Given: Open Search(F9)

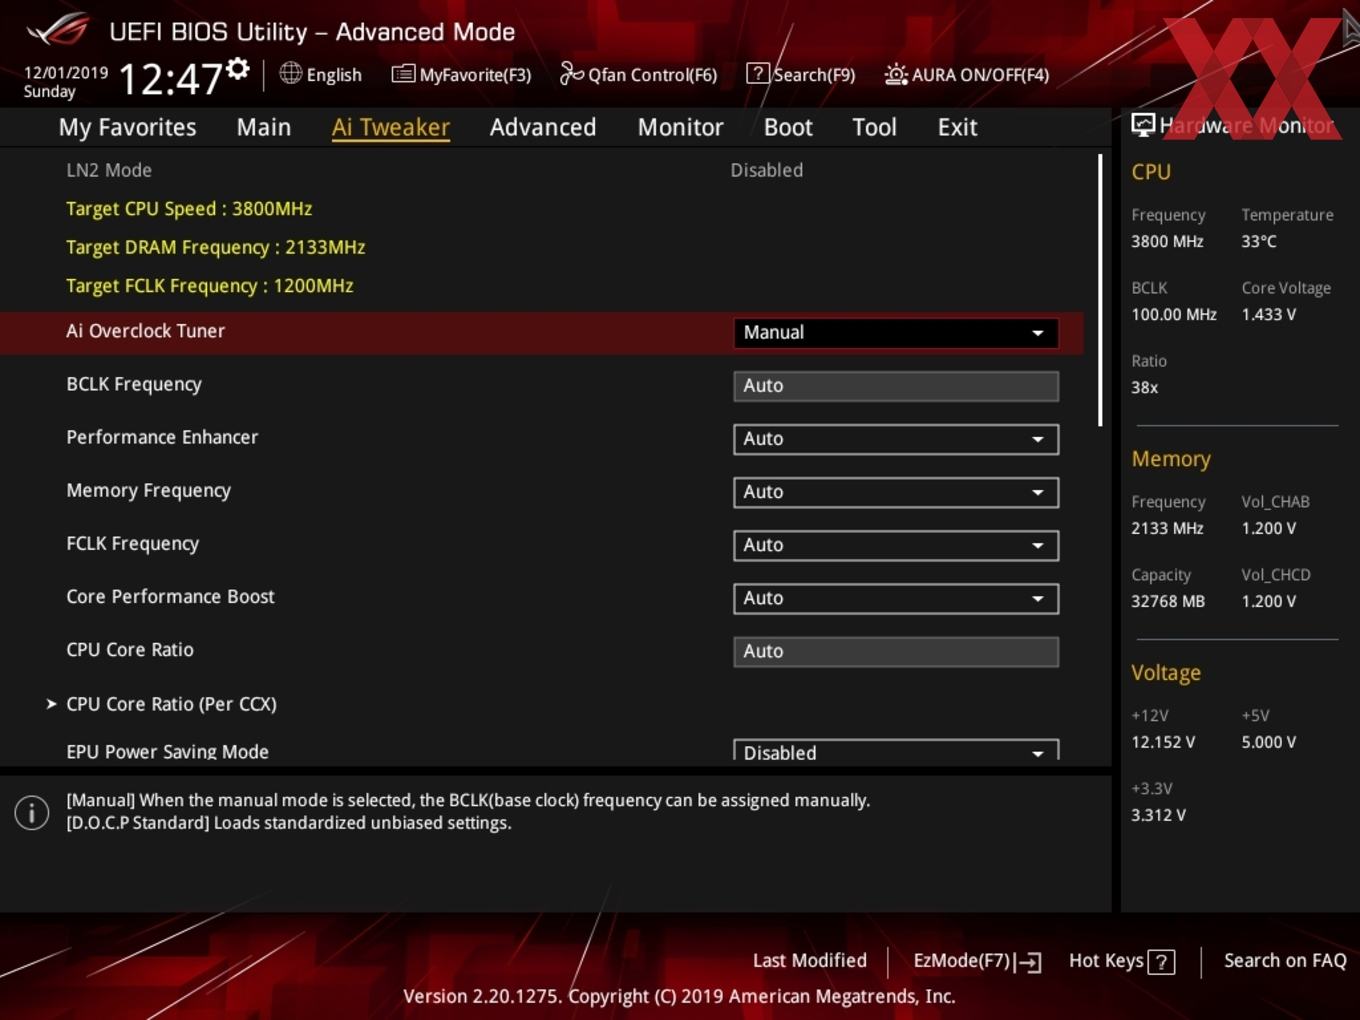Looking at the screenshot, I should [x=801, y=74].
